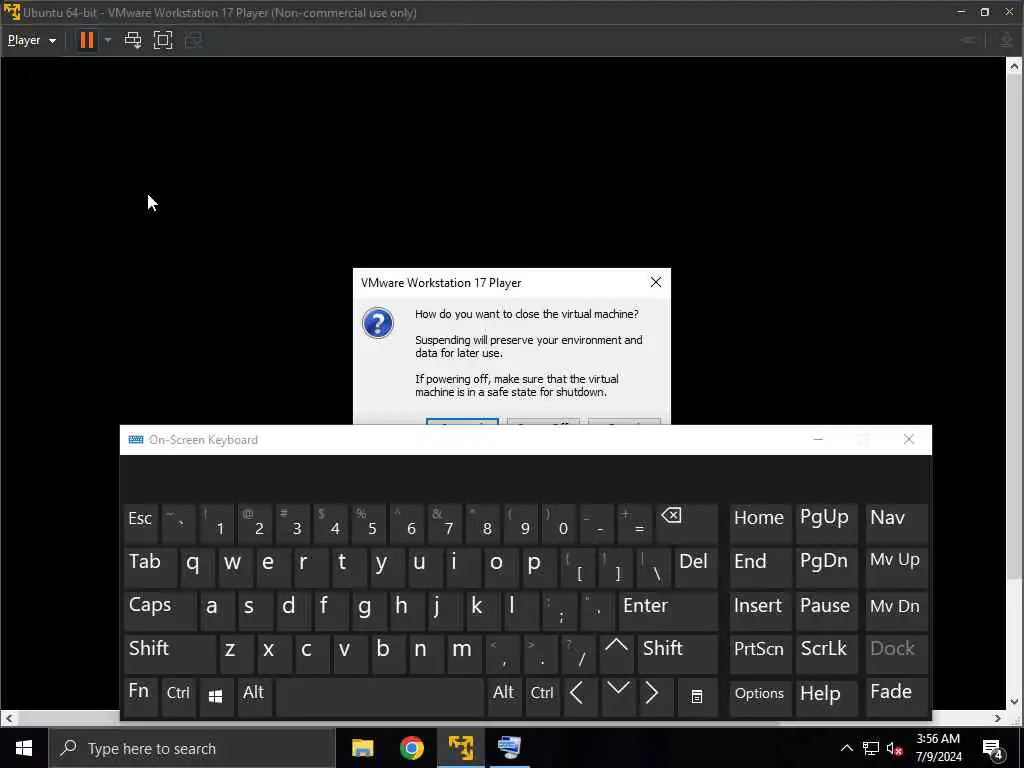Open Help on the On-Screen Keyboard

825,697
